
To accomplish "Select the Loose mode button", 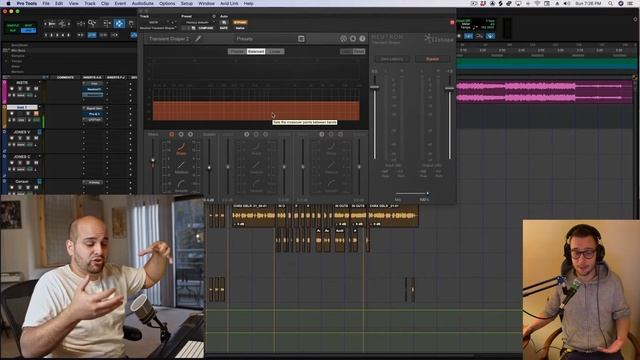I will pyautogui.click(x=276, y=51).
